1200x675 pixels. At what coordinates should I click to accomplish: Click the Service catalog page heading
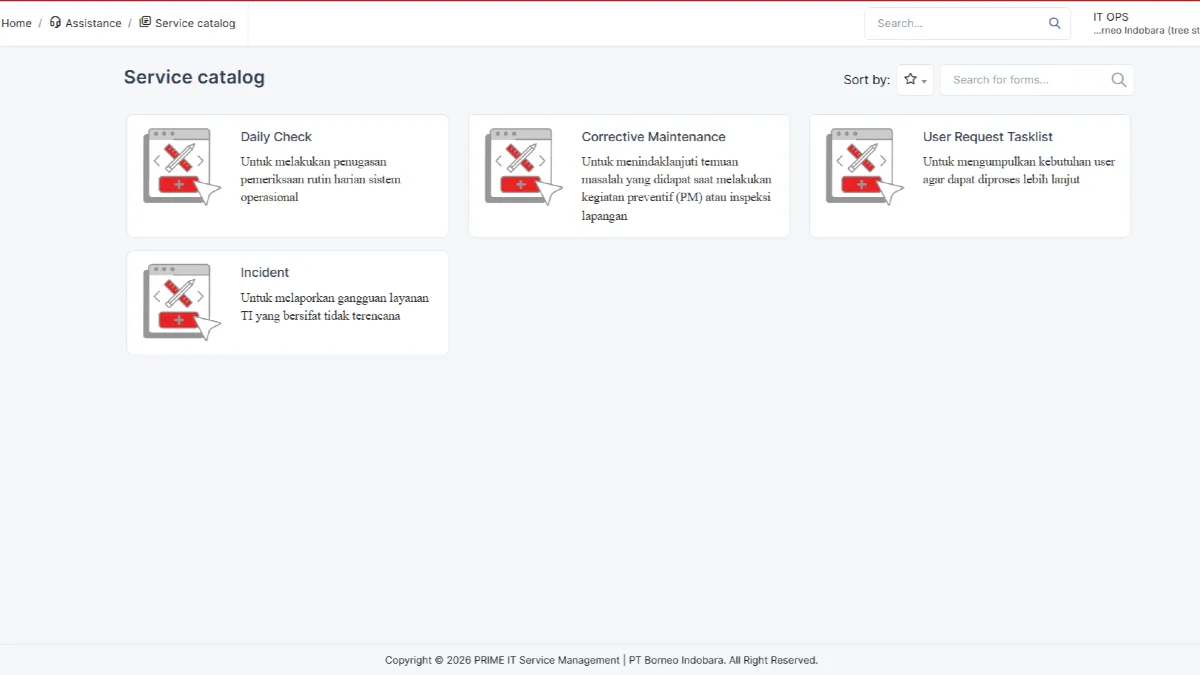coord(194,77)
